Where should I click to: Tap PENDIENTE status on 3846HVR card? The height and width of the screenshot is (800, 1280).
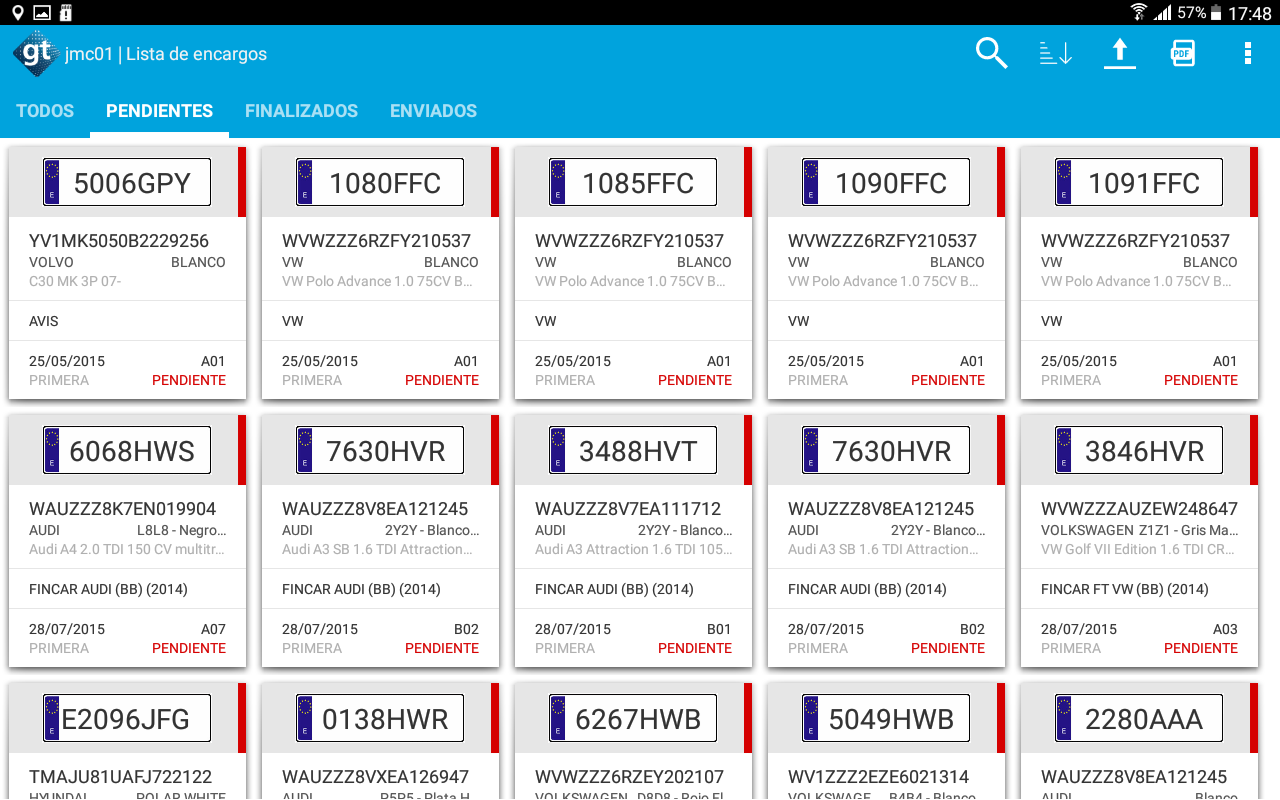(x=1201, y=648)
